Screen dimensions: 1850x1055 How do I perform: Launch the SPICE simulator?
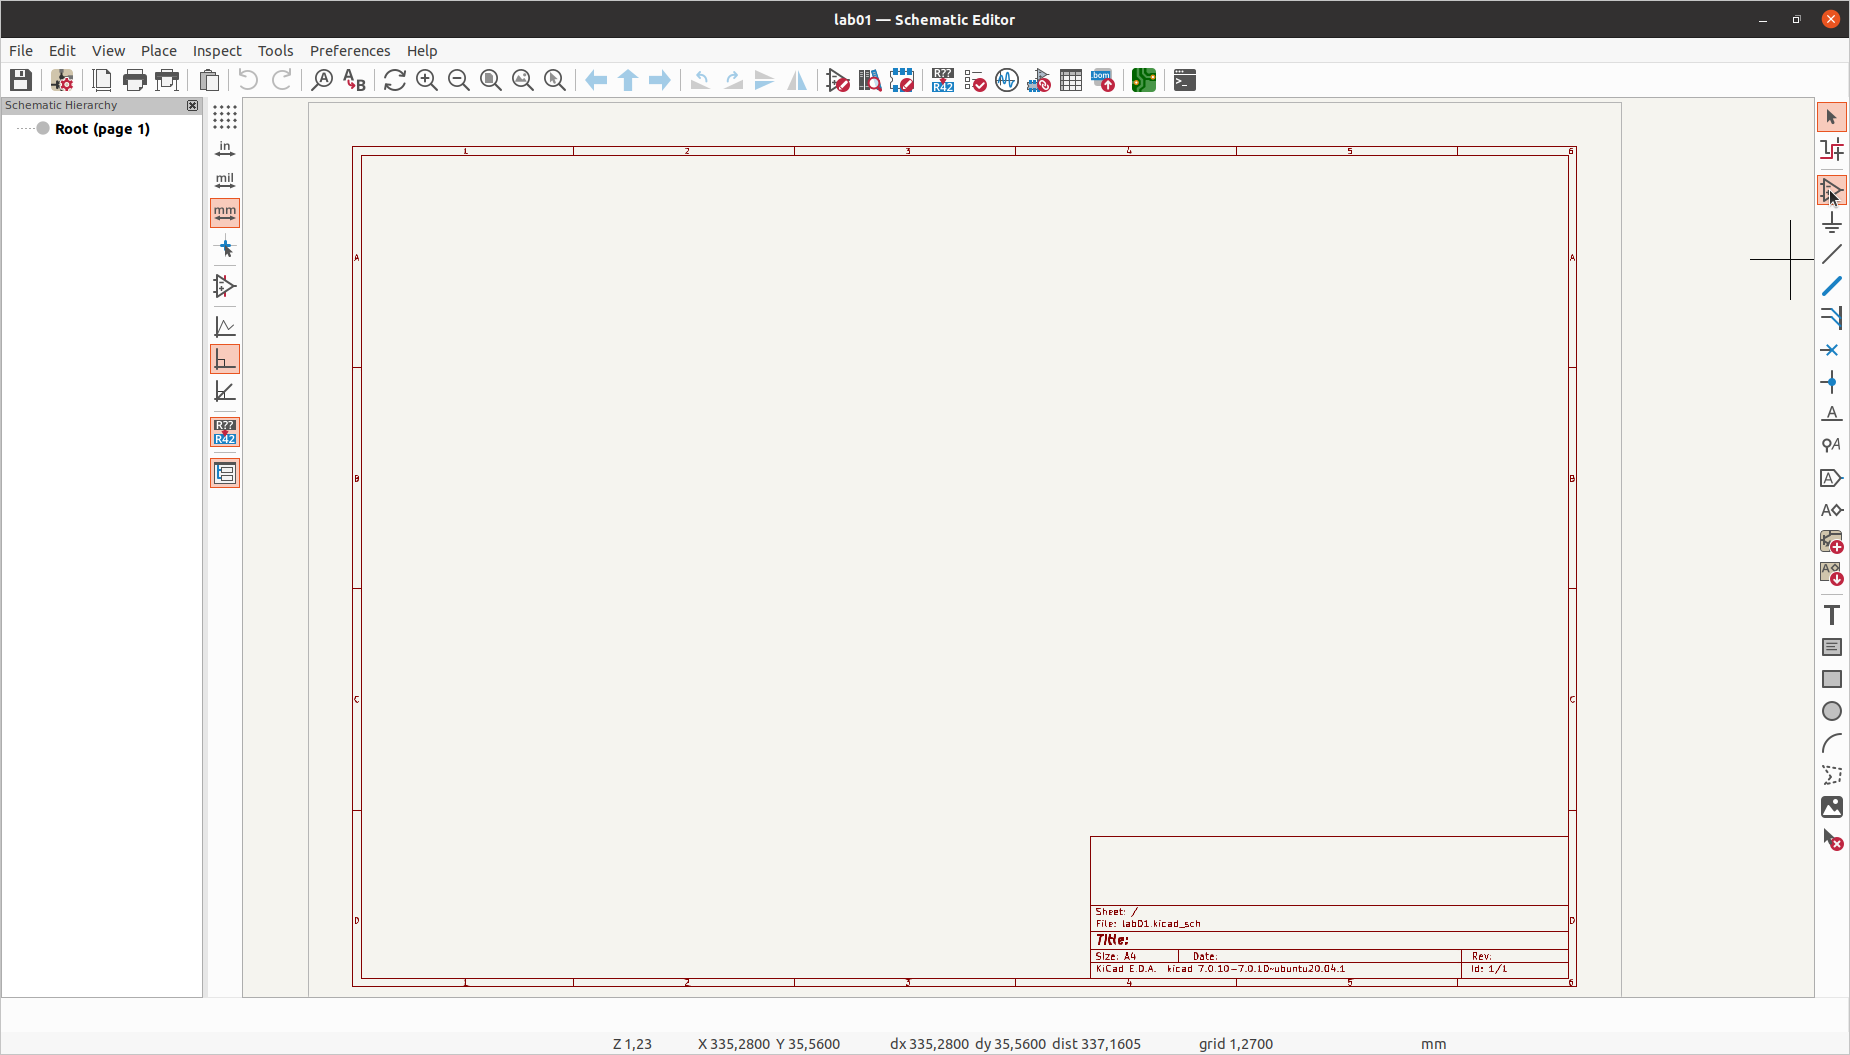point(1006,80)
